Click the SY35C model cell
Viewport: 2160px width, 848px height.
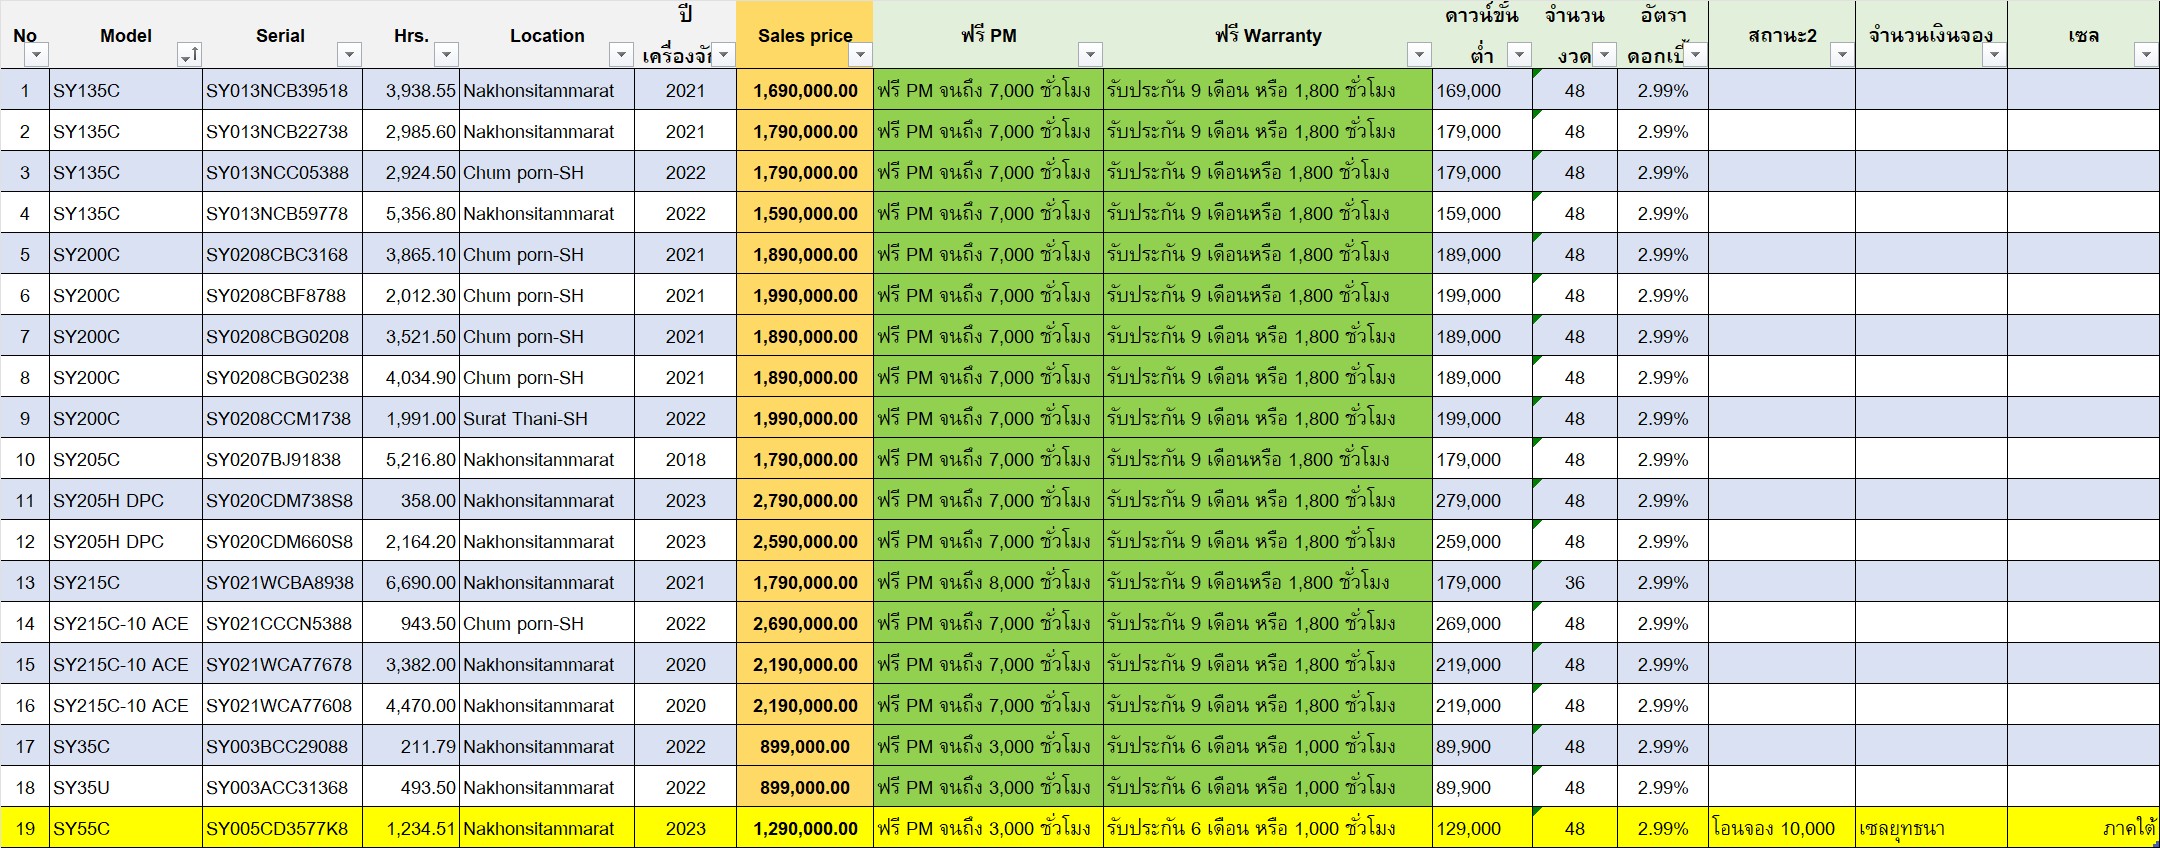click(126, 746)
